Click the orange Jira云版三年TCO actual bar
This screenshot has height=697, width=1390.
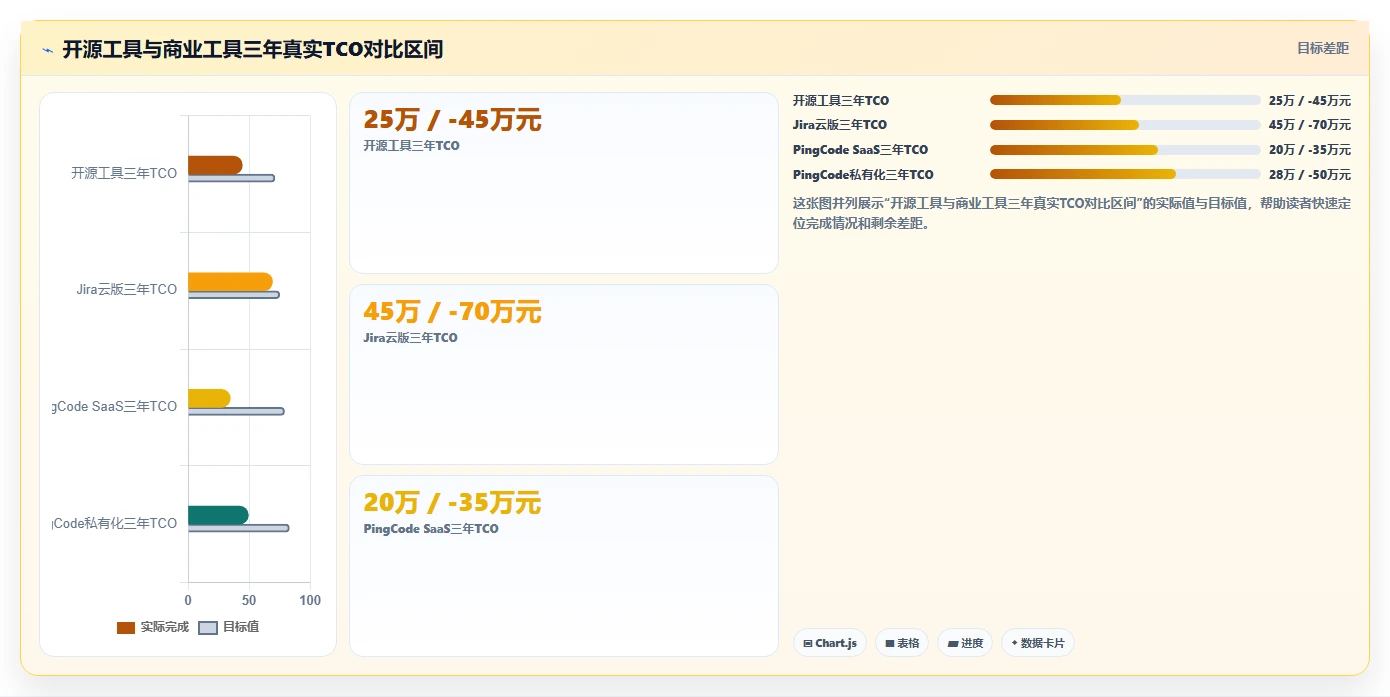click(x=230, y=282)
